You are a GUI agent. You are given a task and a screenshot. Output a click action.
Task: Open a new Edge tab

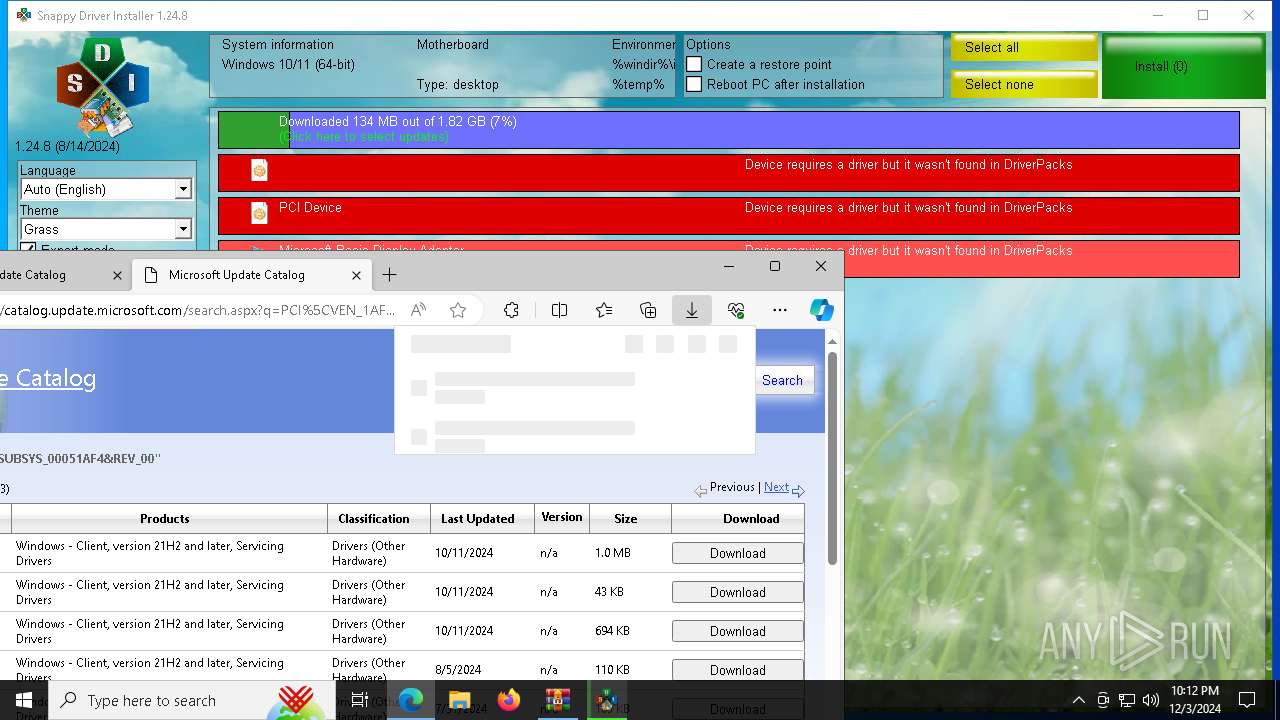(x=390, y=274)
